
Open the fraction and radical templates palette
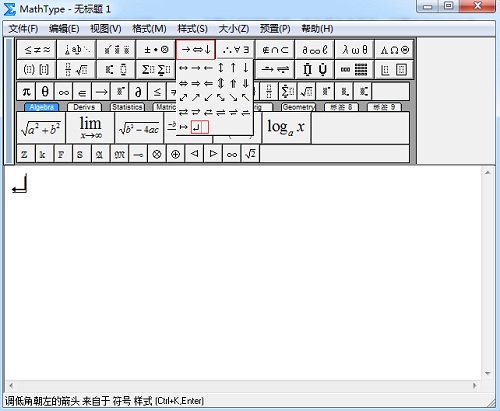pyautogui.click(x=77, y=69)
